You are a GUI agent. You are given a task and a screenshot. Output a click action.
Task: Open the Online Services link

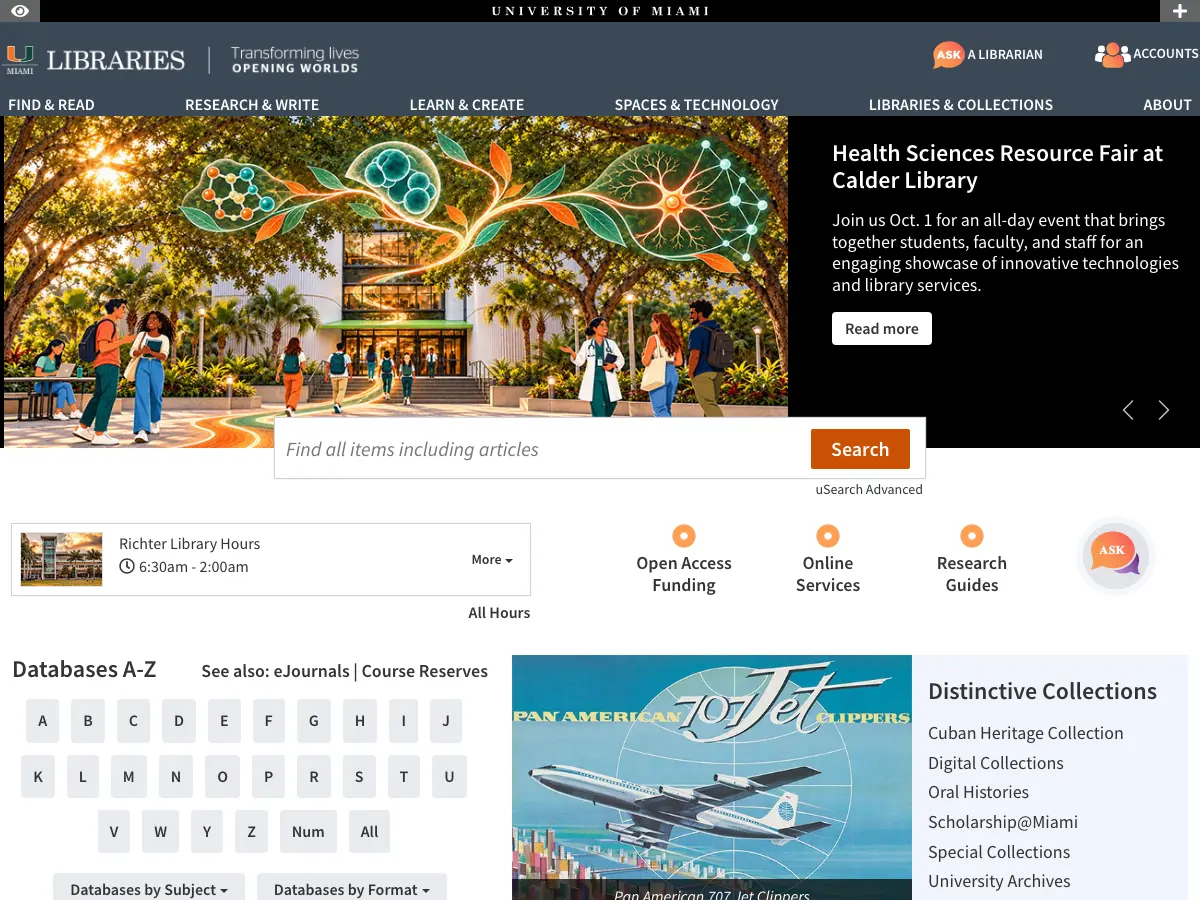(x=828, y=574)
